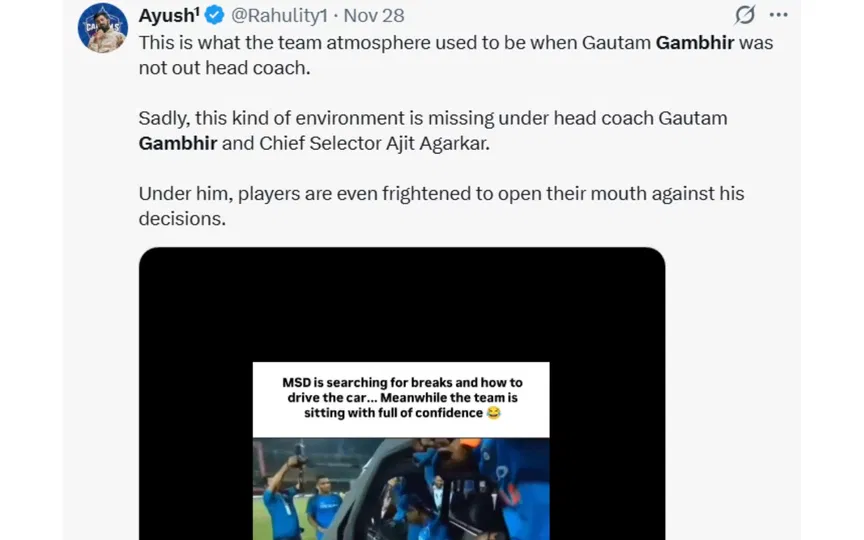The height and width of the screenshot is (540, 864).
Task: Click bold Gambhir before Chief Selector
Action: tap(178, 143)
